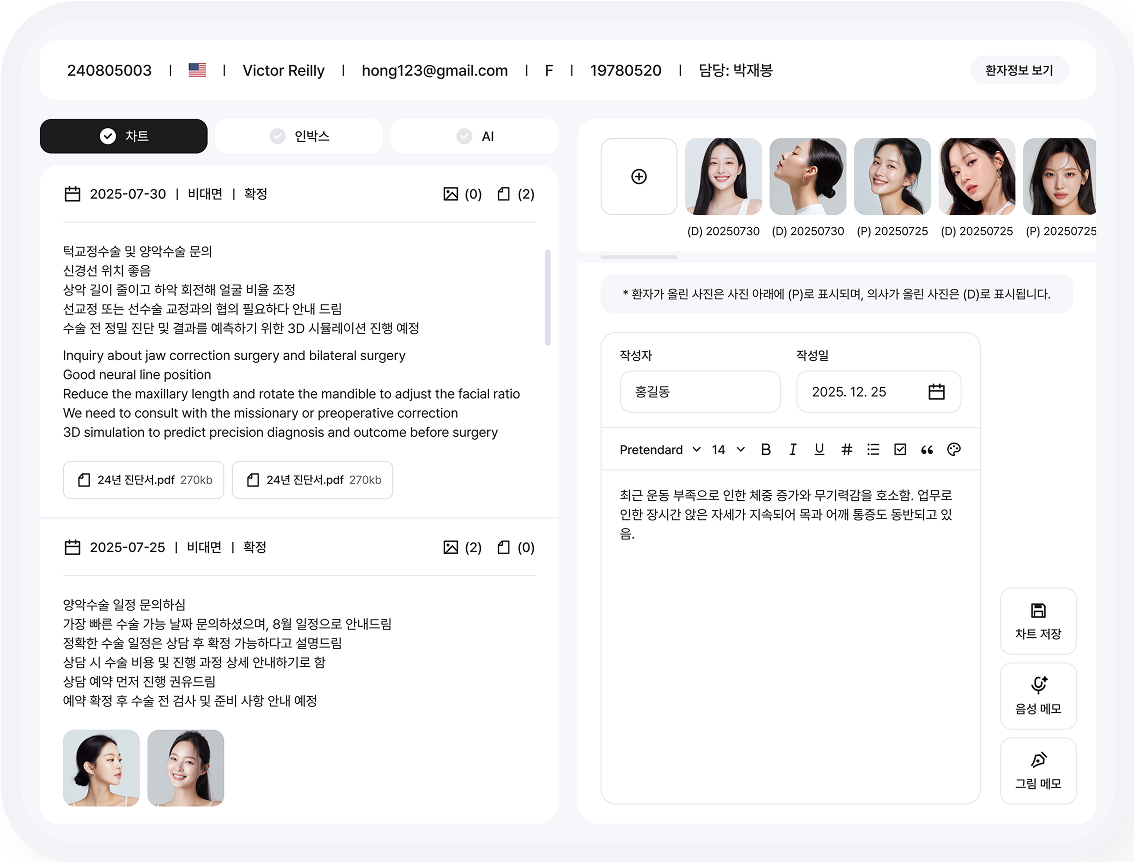Click the 환자정보 보기 button
Screen dimensions: 1134x862
[1019, 70]
